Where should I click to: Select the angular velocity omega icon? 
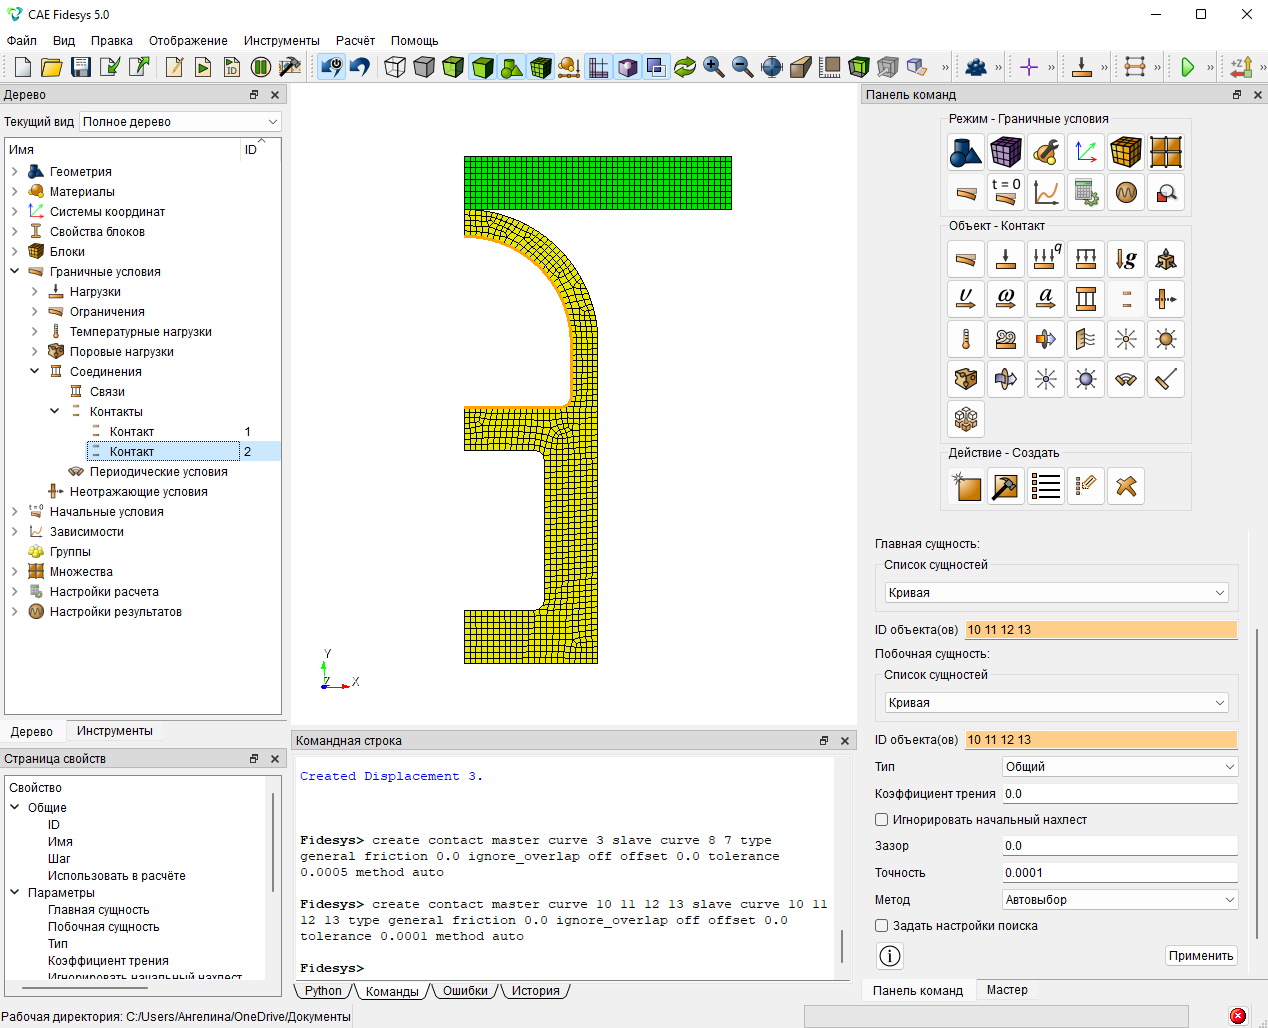(1006, 299)
